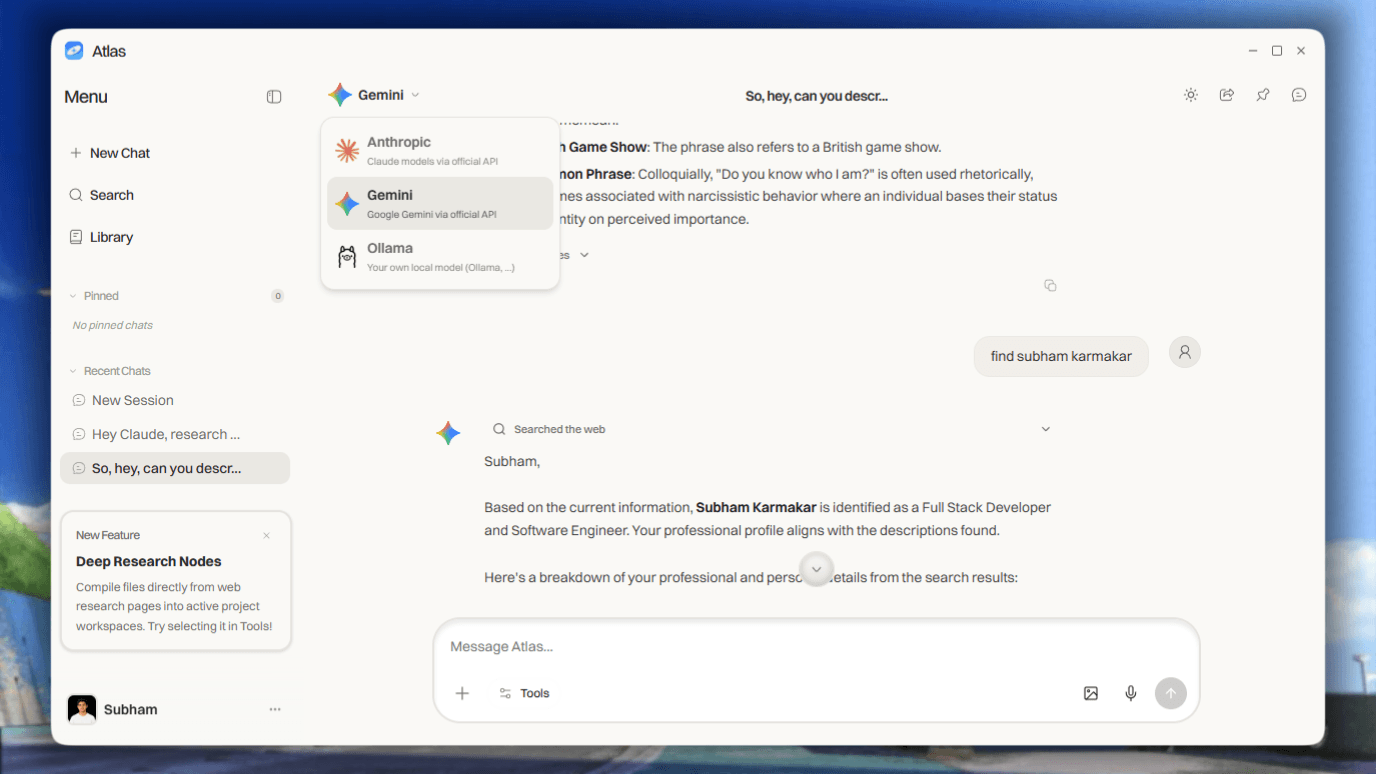This screenshot has width=1376, height=774.
Task: Click the send arrow button
Action: coord(1170,693)
